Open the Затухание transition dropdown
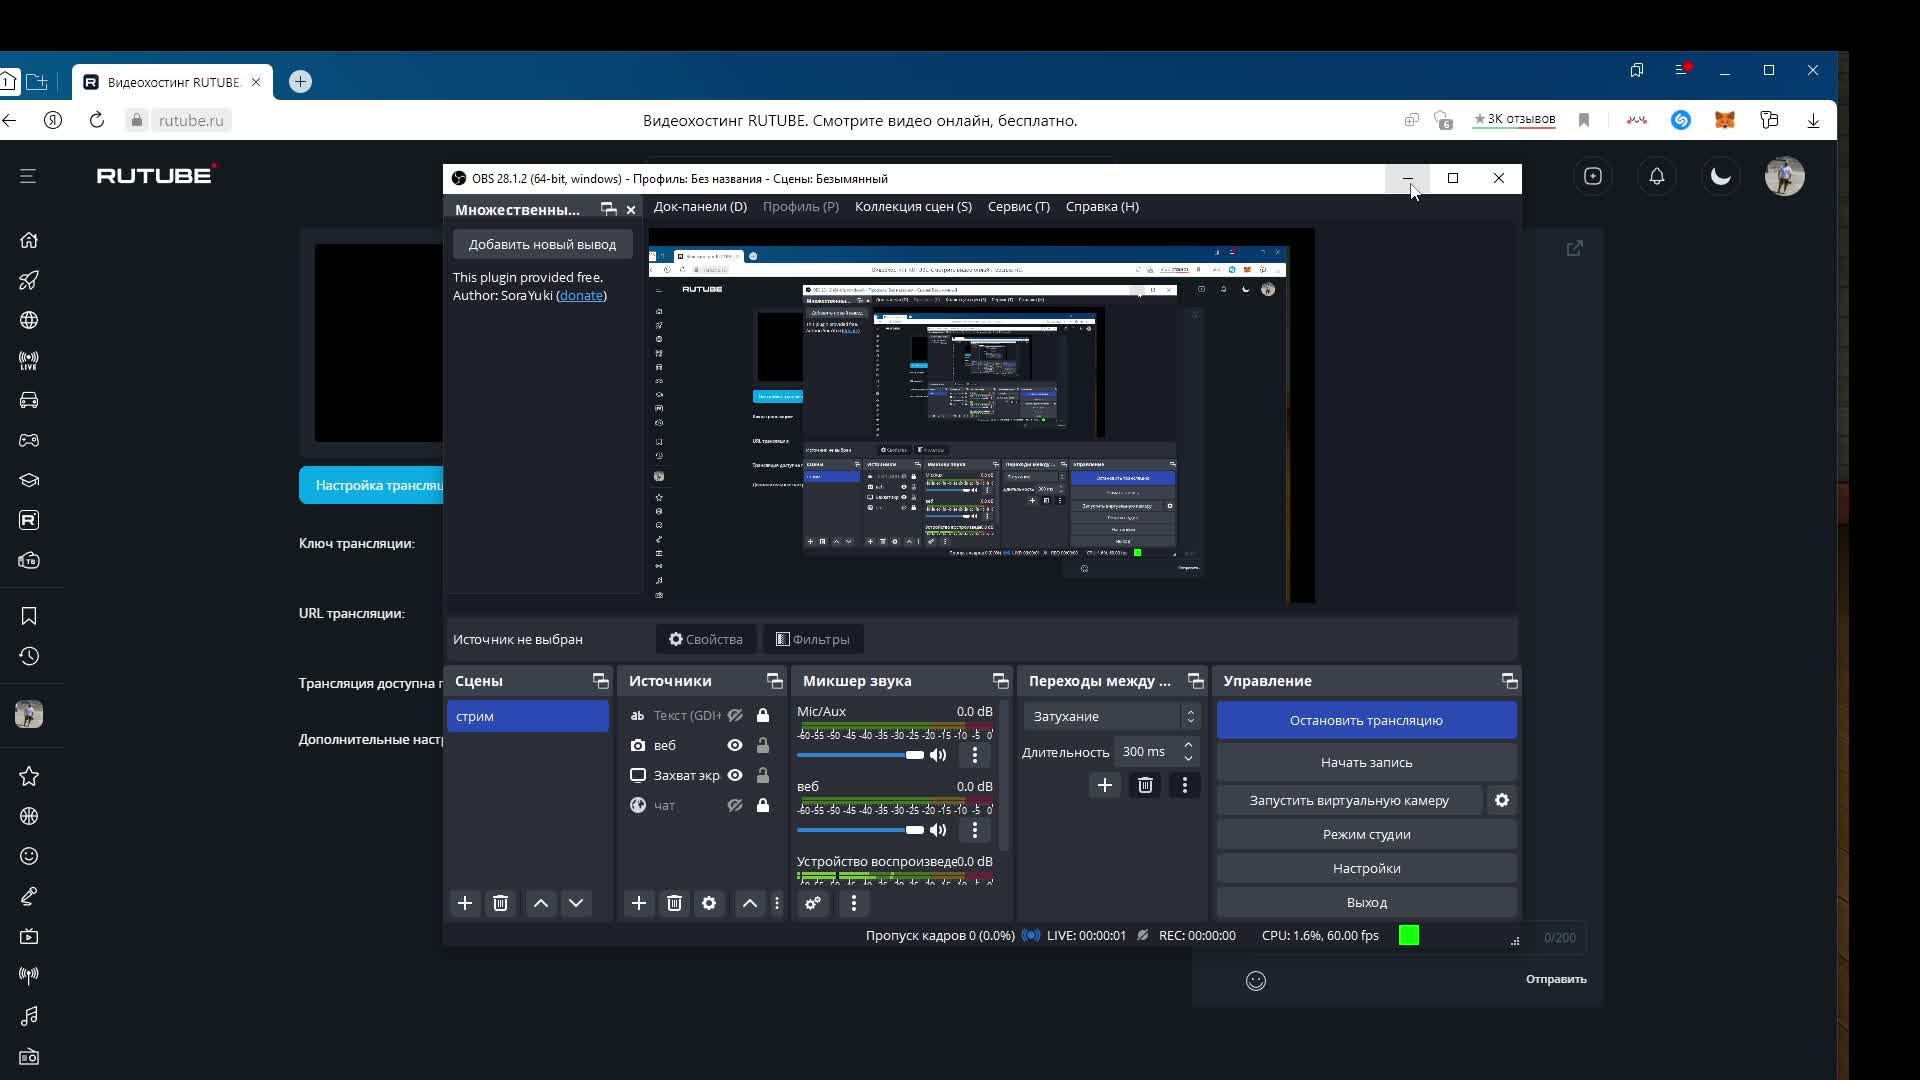The width and height of the screenshot is (1920, 1080). 1110,717
